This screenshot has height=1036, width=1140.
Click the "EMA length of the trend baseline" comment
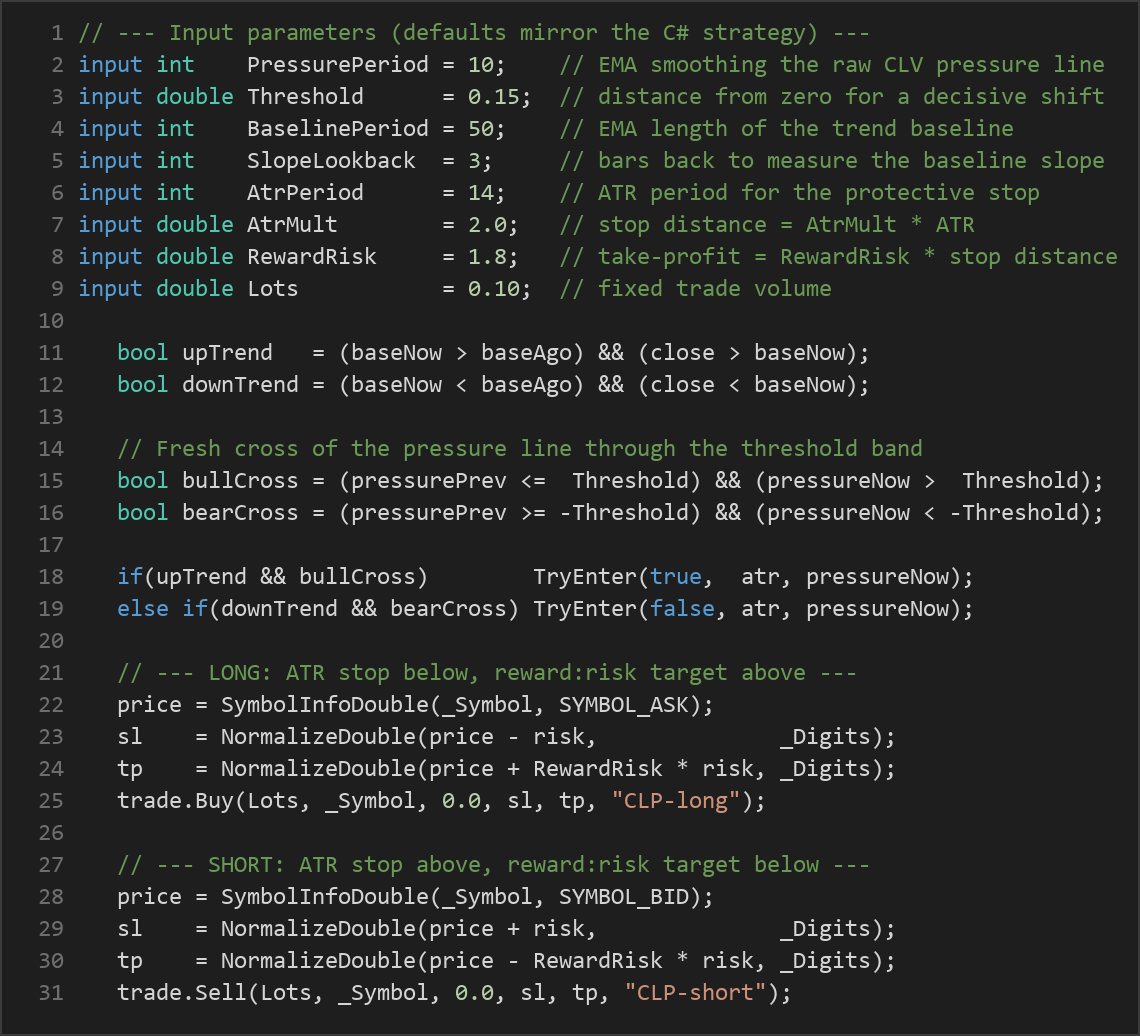pyautogui.click(x=787, y=129)
